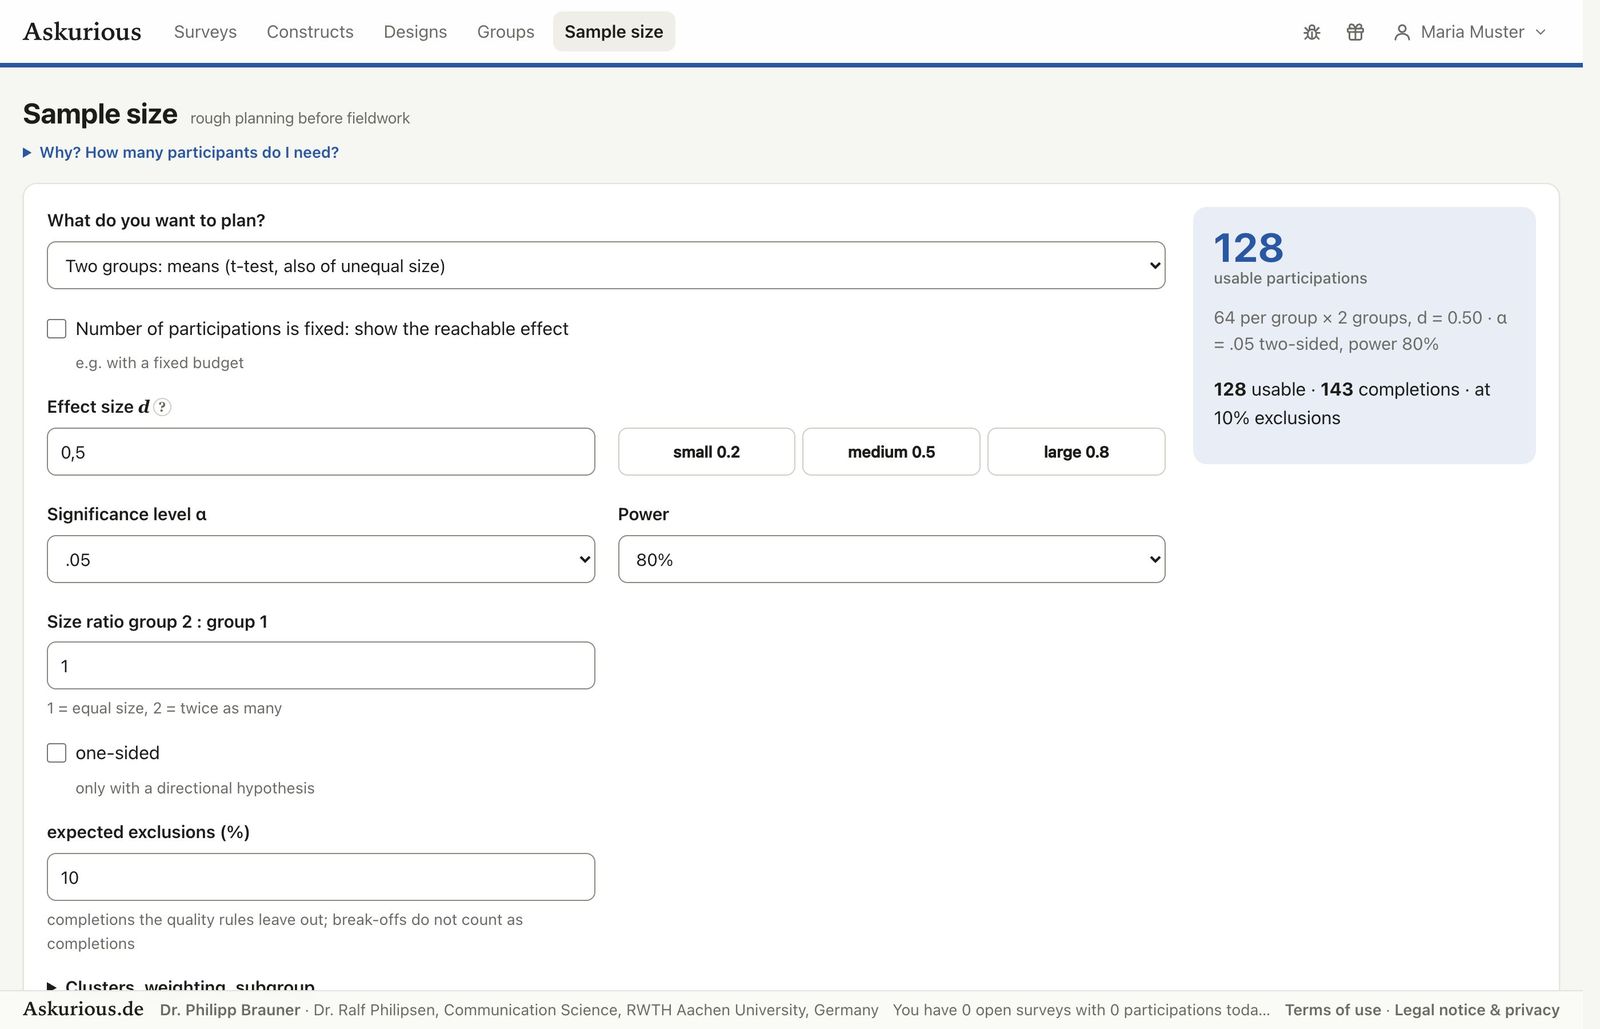Click the Askurious logo
Screen dimensions: 1600x1029
(x=82, y=32)
